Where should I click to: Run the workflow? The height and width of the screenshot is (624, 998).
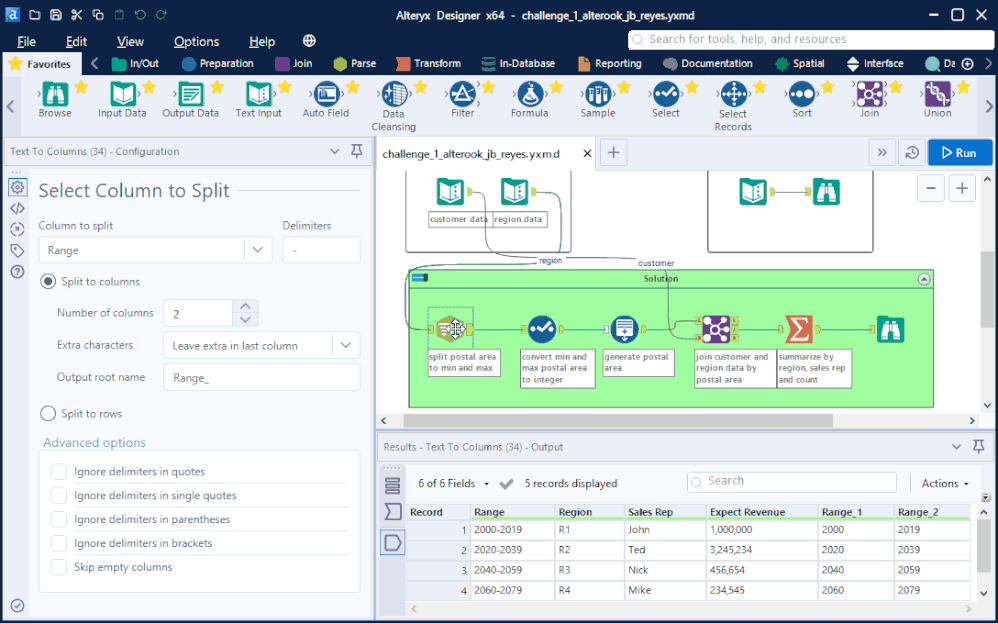coord(960,153)
